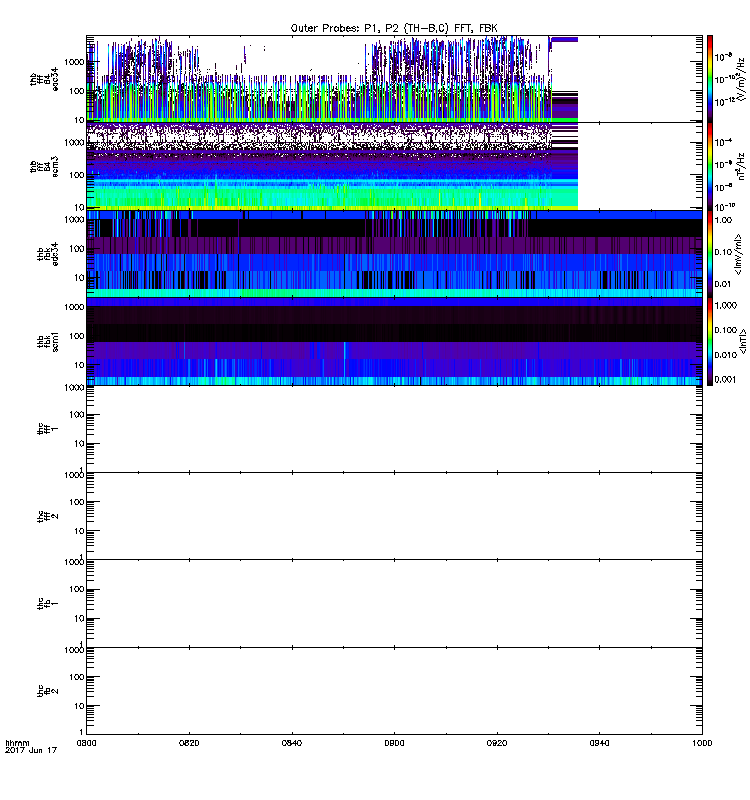Click inside the thb fbk edc34 spectrogram panel
This screenshot has height=800, width=750.
click(x=394, y=254)
